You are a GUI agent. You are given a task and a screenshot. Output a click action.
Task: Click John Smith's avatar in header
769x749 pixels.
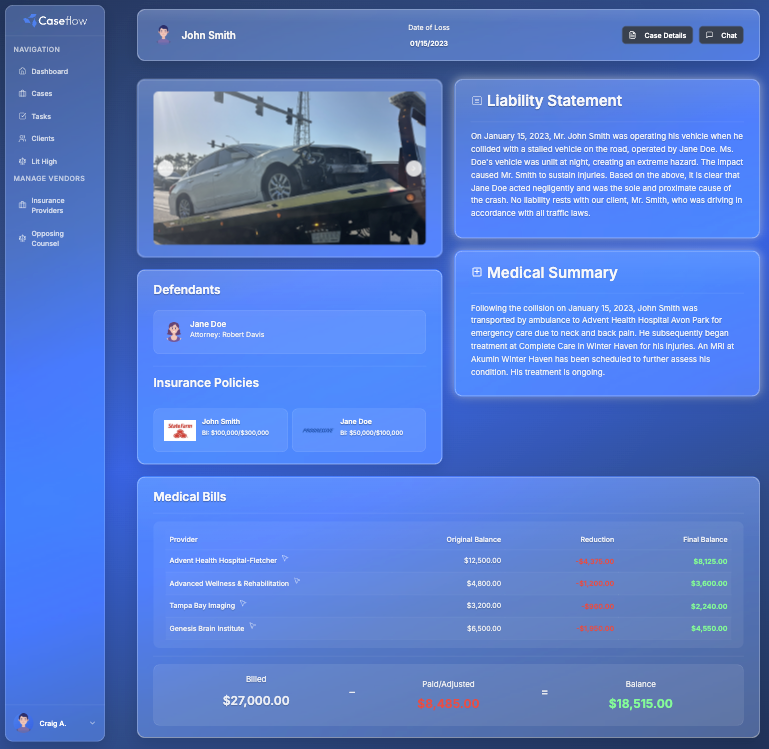163,35
